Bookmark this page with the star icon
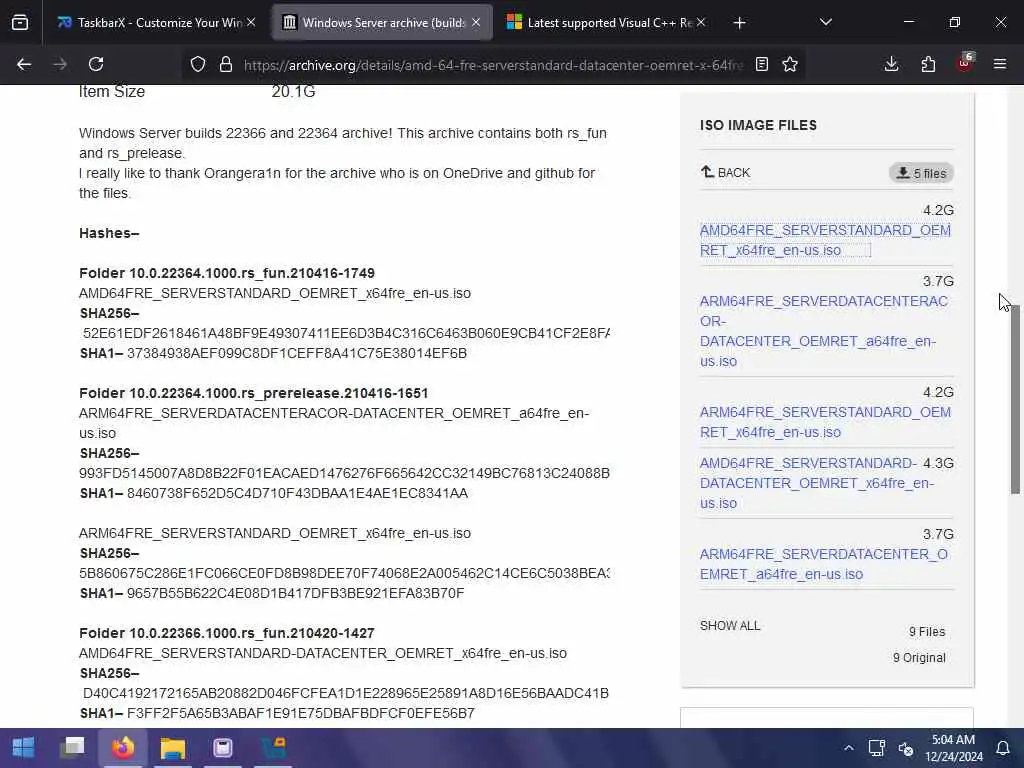The image size is (1024, 768). 790,64
